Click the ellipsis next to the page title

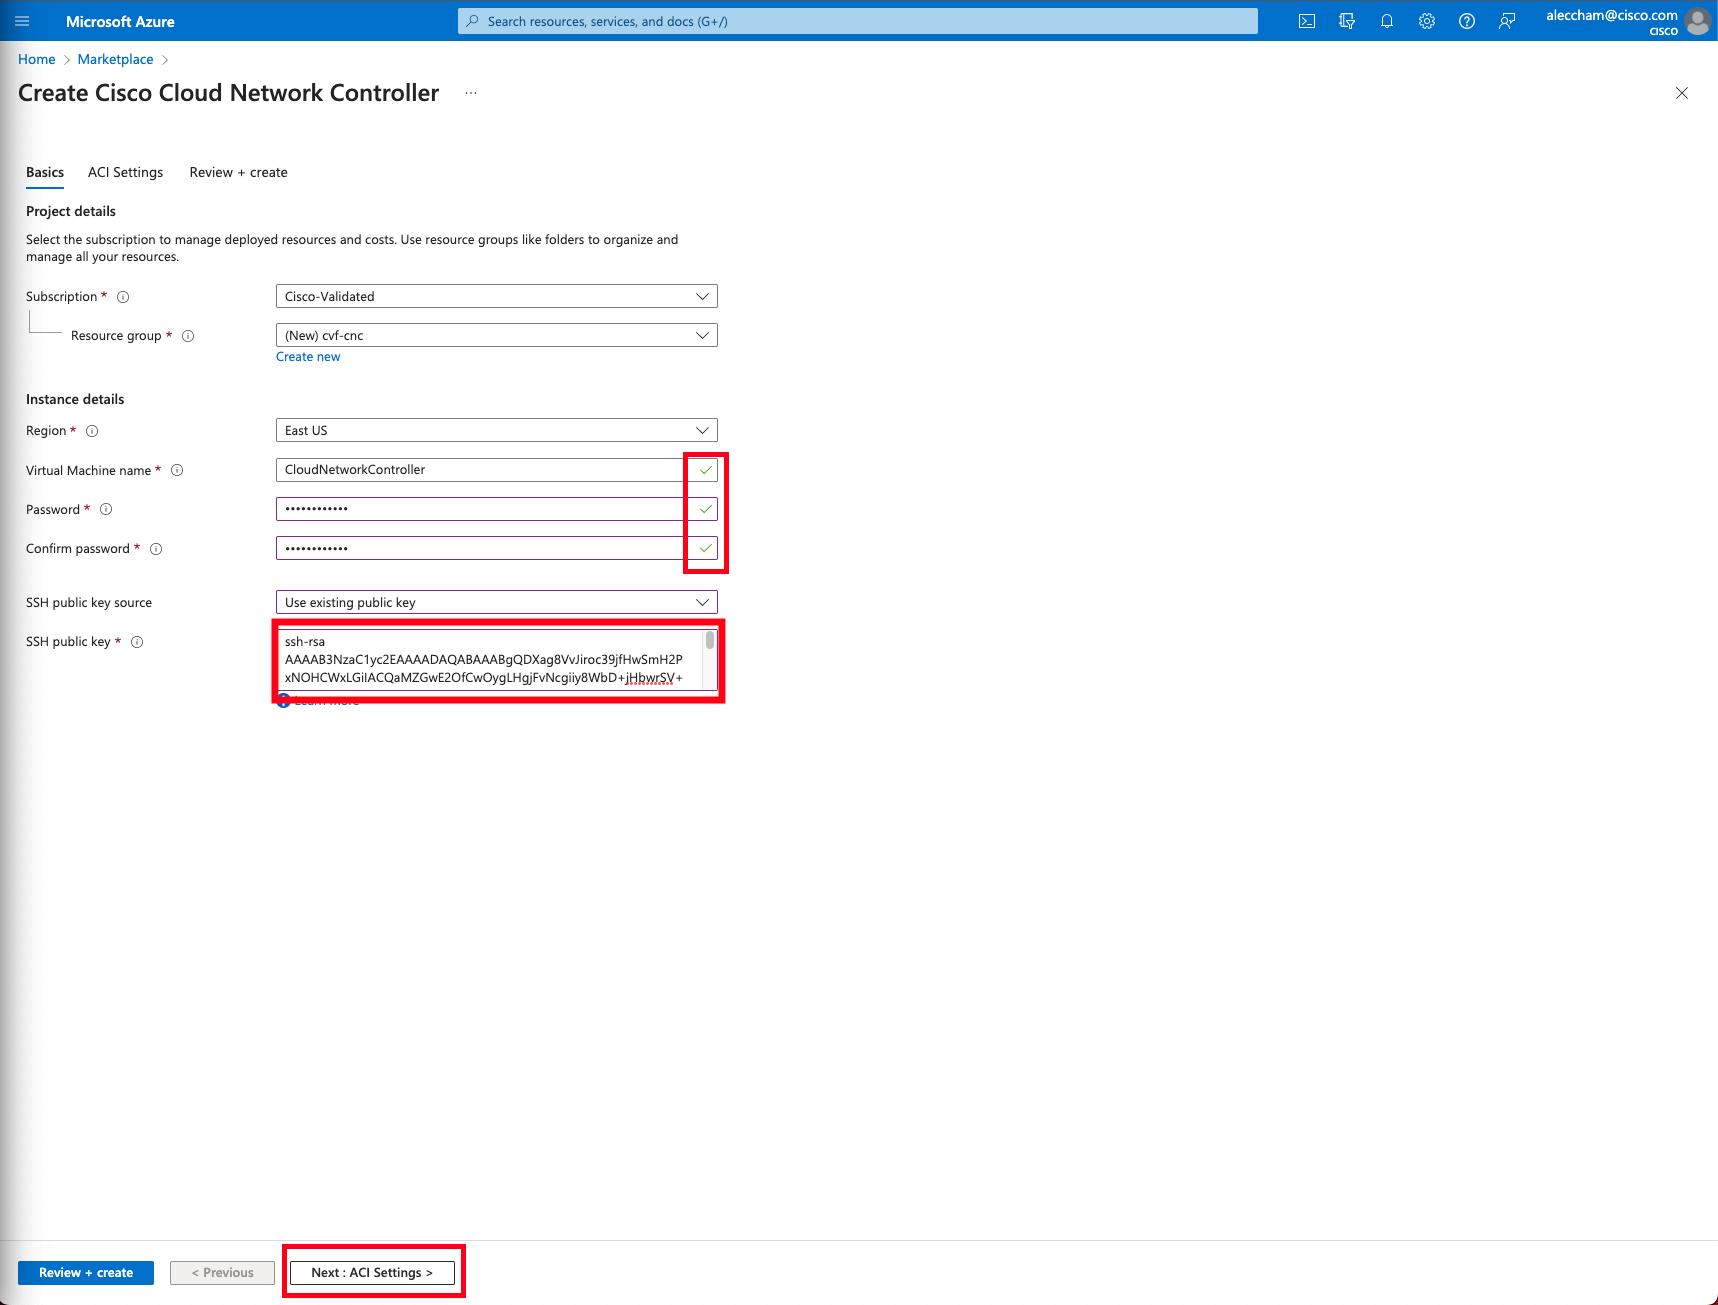(x=471, y=93)
